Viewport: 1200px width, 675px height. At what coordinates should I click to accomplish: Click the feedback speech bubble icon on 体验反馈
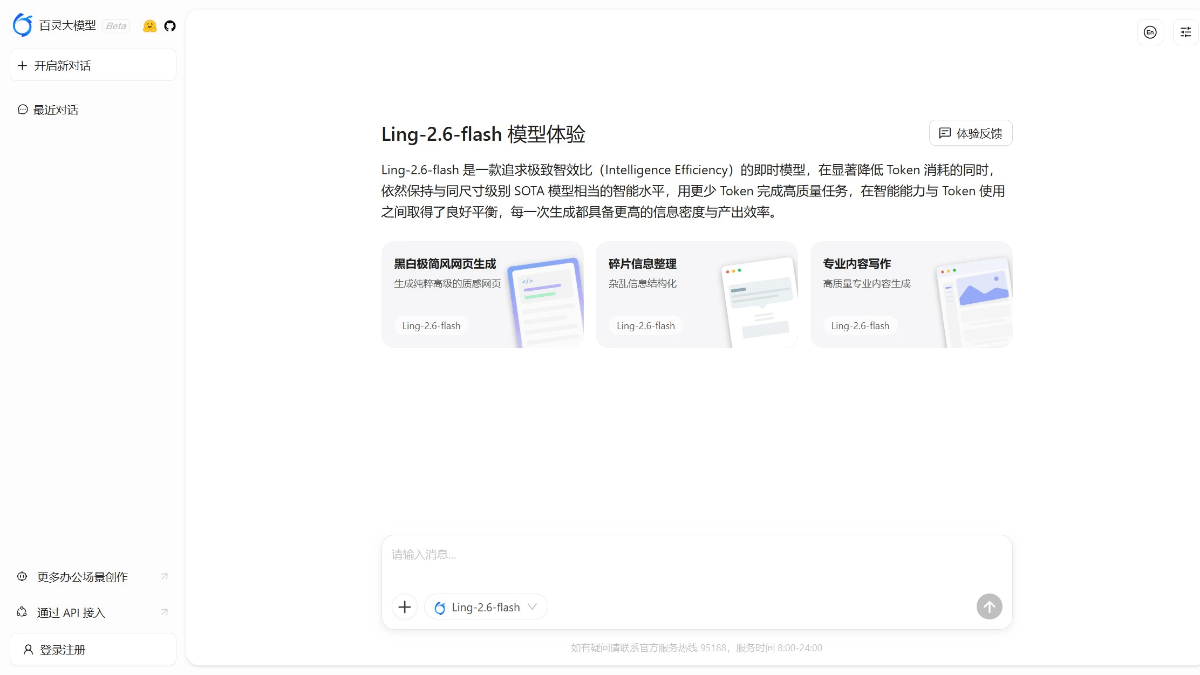point(943,133)
